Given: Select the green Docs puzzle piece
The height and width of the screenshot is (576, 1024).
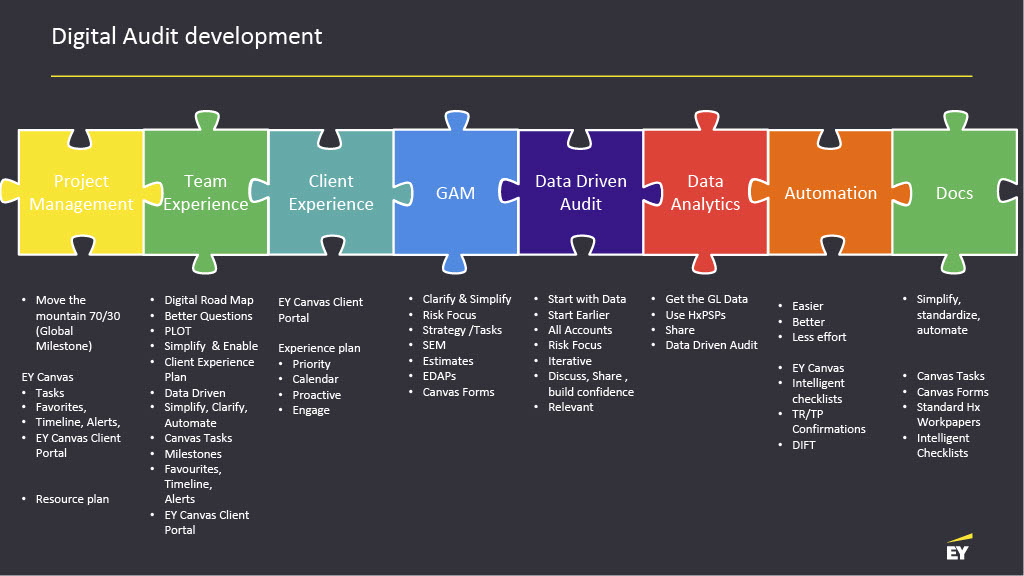Looking at the screenshot, I should tap(955, 192).
